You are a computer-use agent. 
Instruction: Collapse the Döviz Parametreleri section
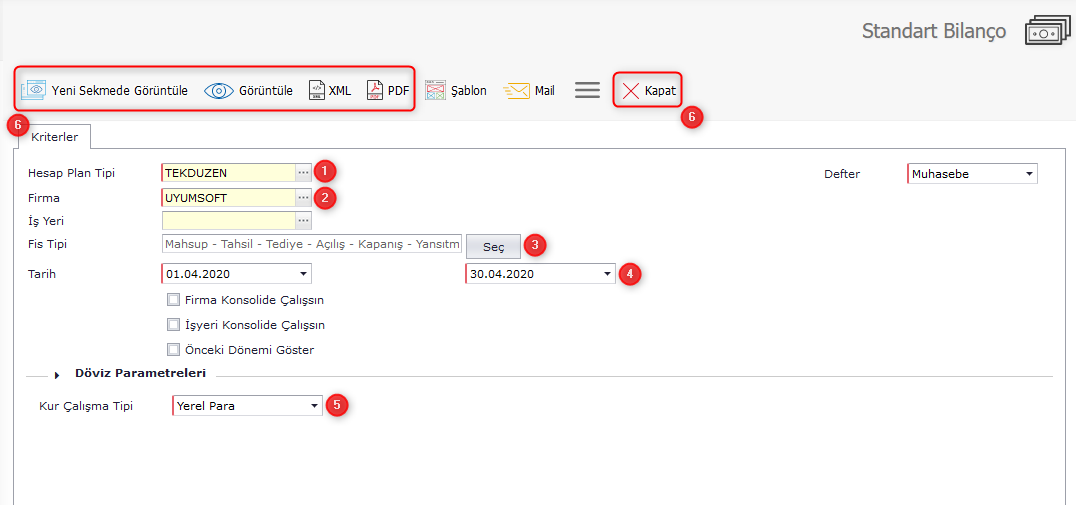(x=58, y=374)
